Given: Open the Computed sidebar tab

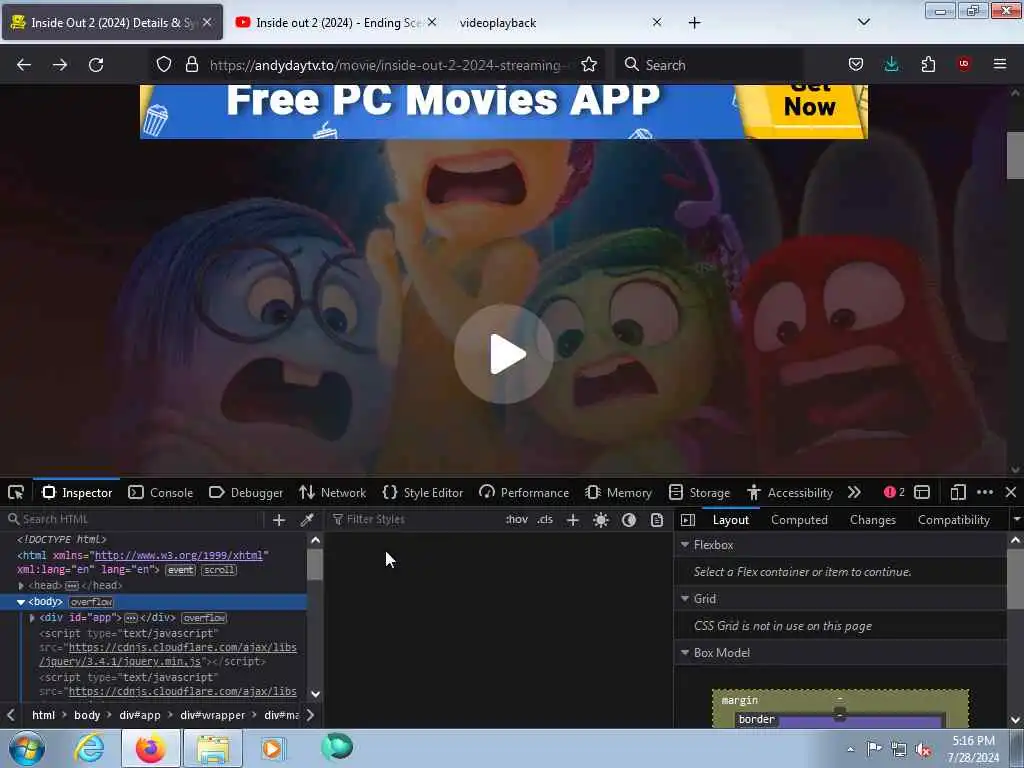Looking at the screenshot, I should tap(799, 520).
